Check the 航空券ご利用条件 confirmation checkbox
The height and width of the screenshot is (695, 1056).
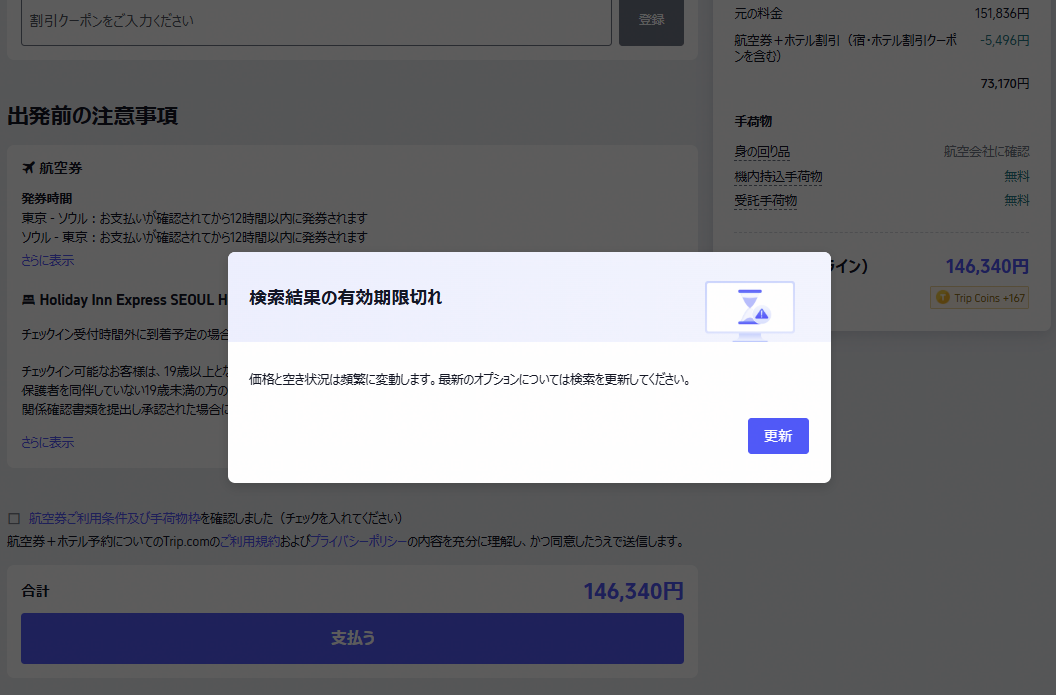(x=14, y=519)
